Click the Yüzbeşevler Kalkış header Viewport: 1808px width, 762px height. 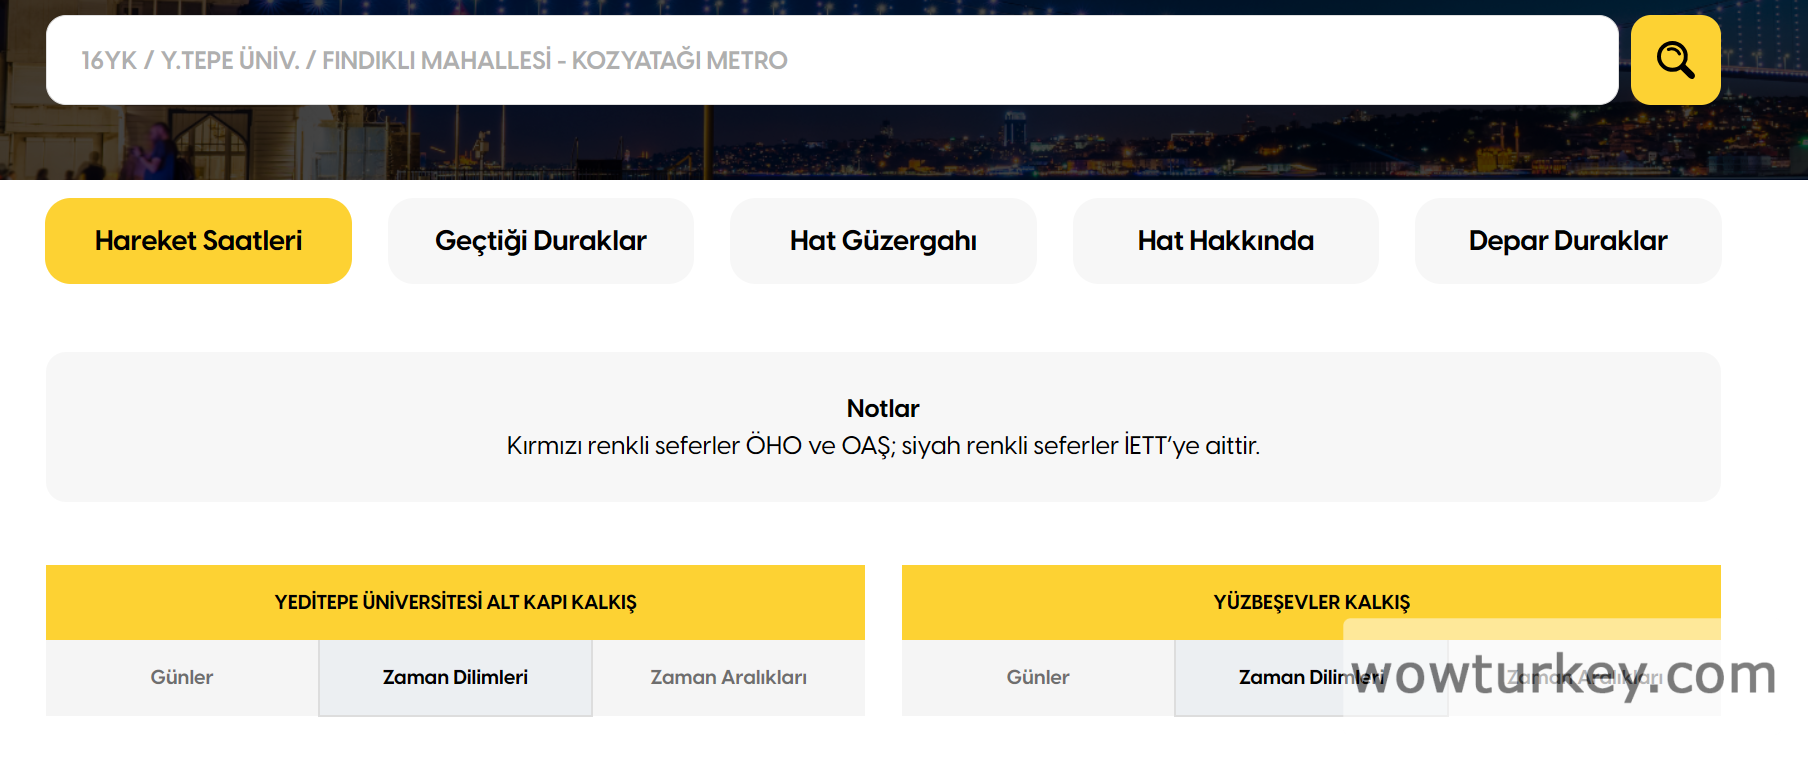1311,601
